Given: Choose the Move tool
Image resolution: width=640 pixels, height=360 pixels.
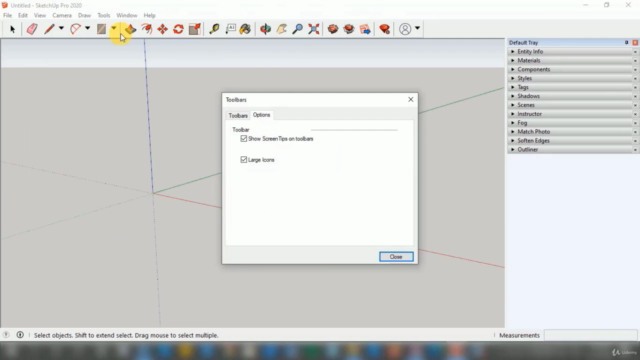Looking at the screenshot, I should pos(162,29).
